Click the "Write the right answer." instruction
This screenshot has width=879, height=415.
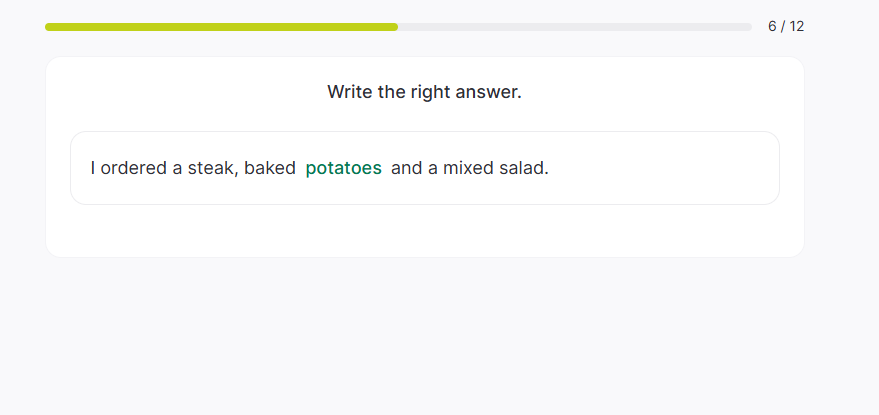tap(424, 92)
